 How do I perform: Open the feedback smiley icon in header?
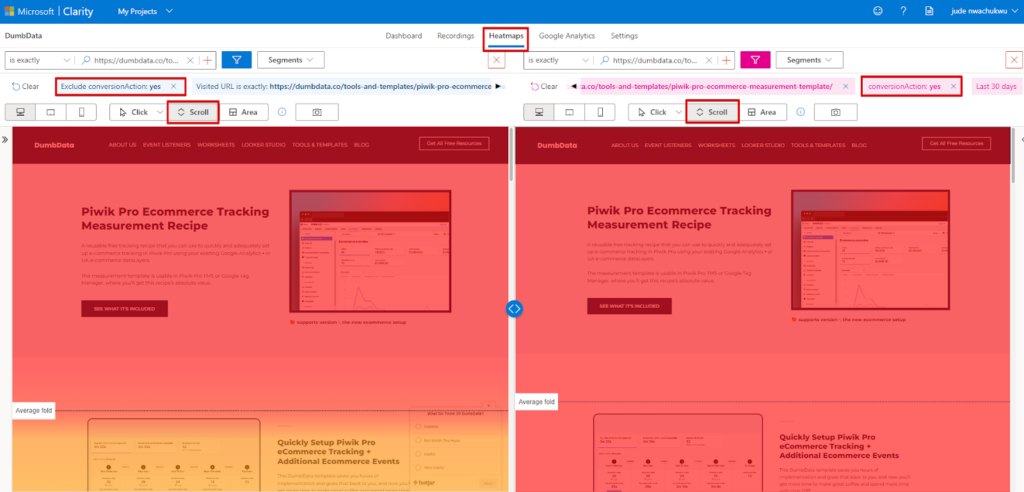click(877, 11)
